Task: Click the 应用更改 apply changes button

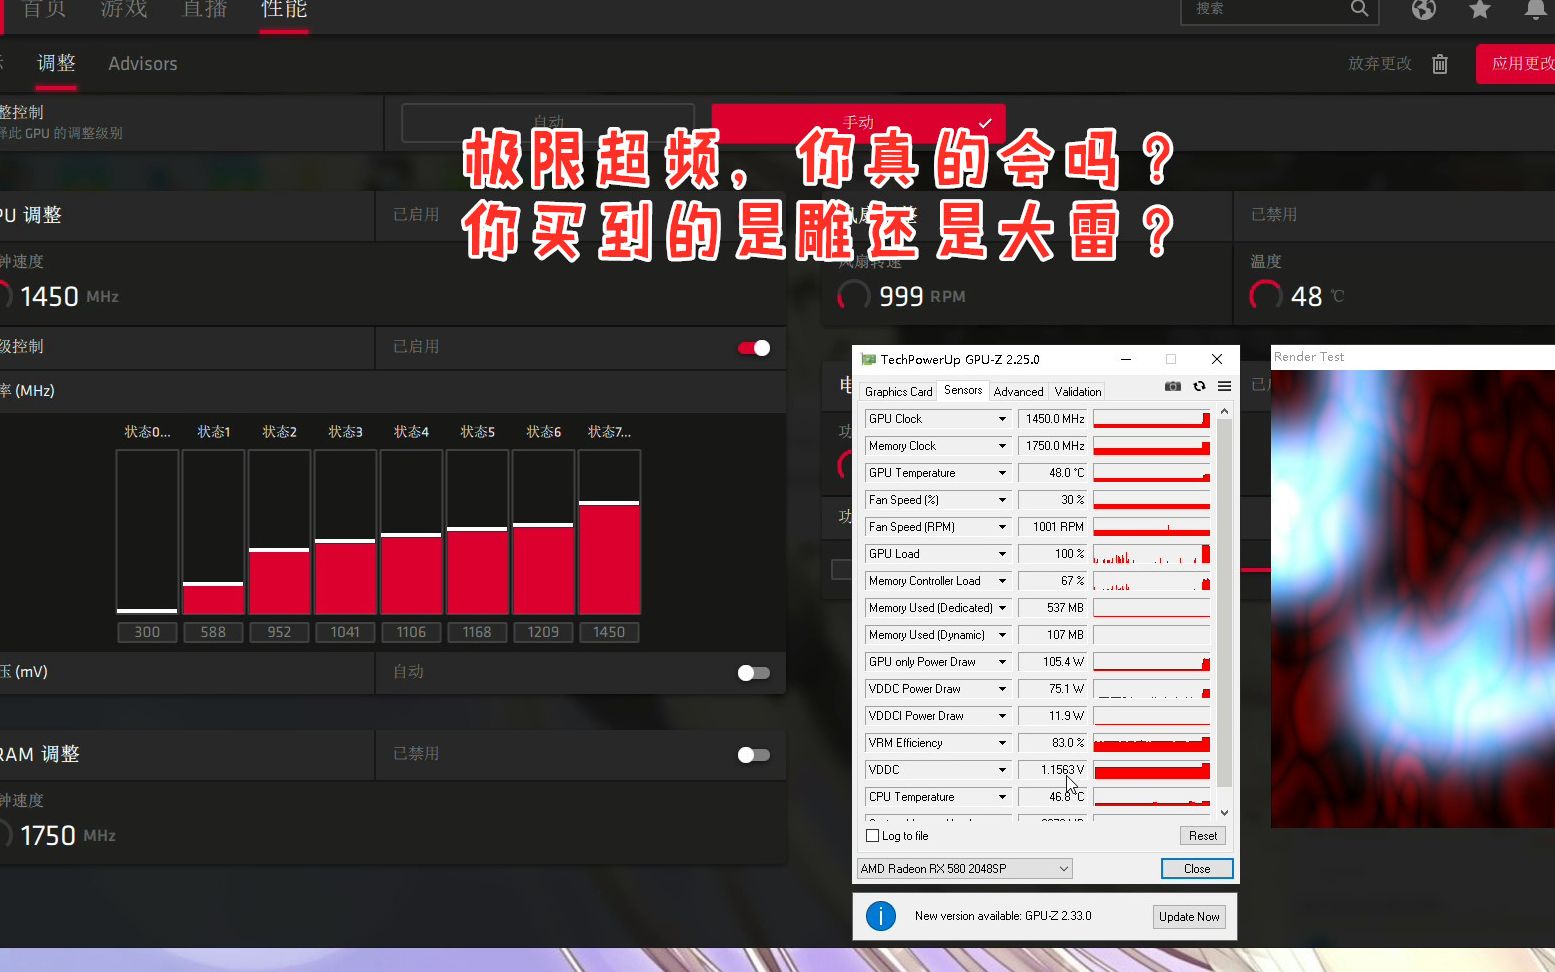Action: tap(1516, 64)
